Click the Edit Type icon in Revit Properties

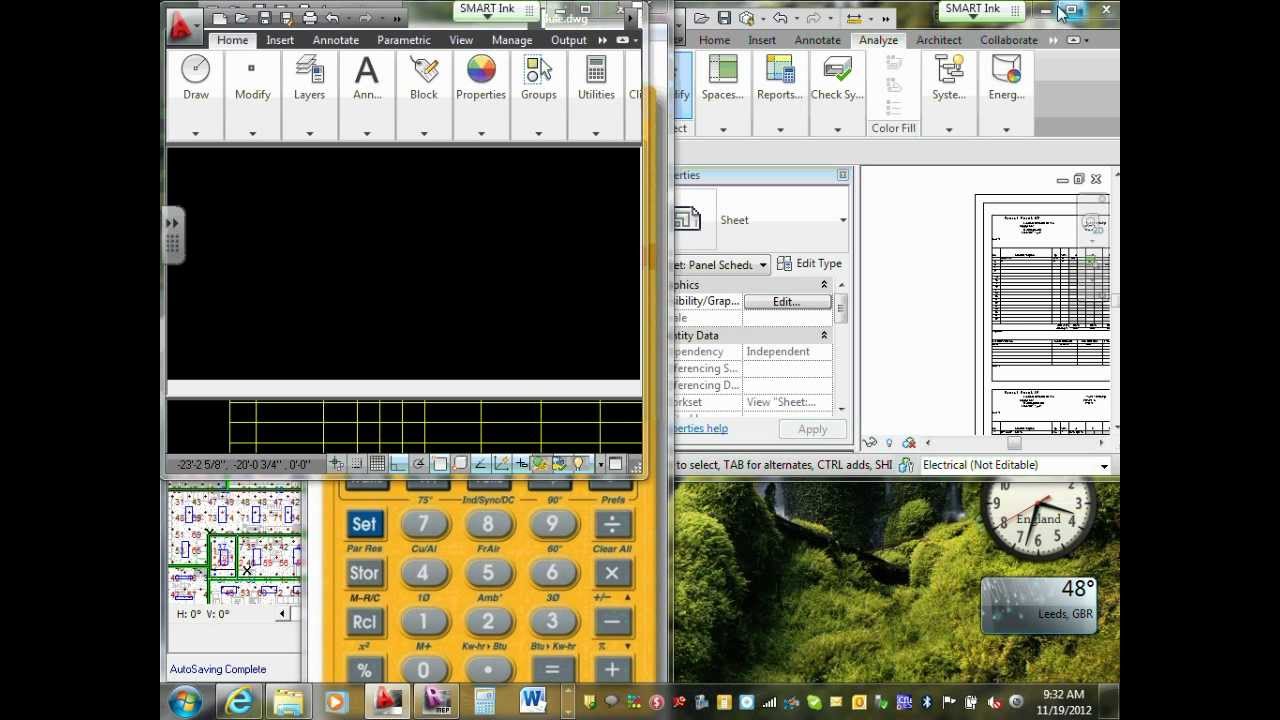pyautogui.click(x=784, y=264)
